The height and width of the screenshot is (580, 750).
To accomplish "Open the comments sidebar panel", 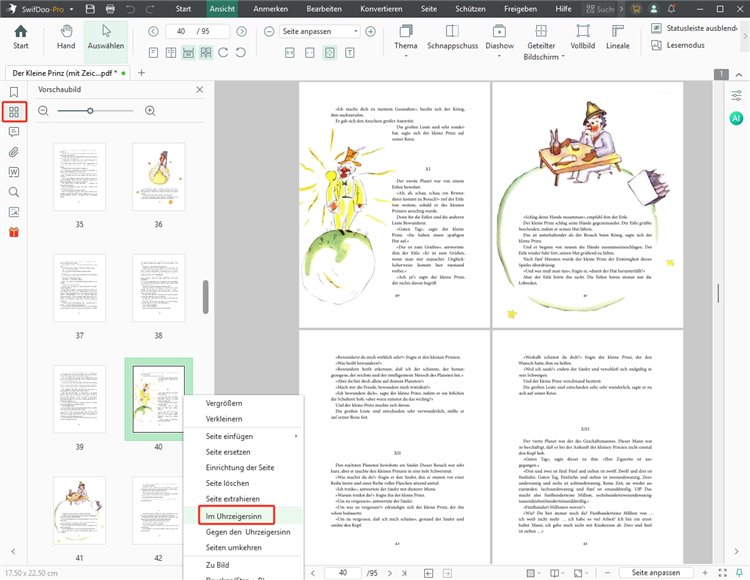I will pyautogui.click(x=14, y=132).
